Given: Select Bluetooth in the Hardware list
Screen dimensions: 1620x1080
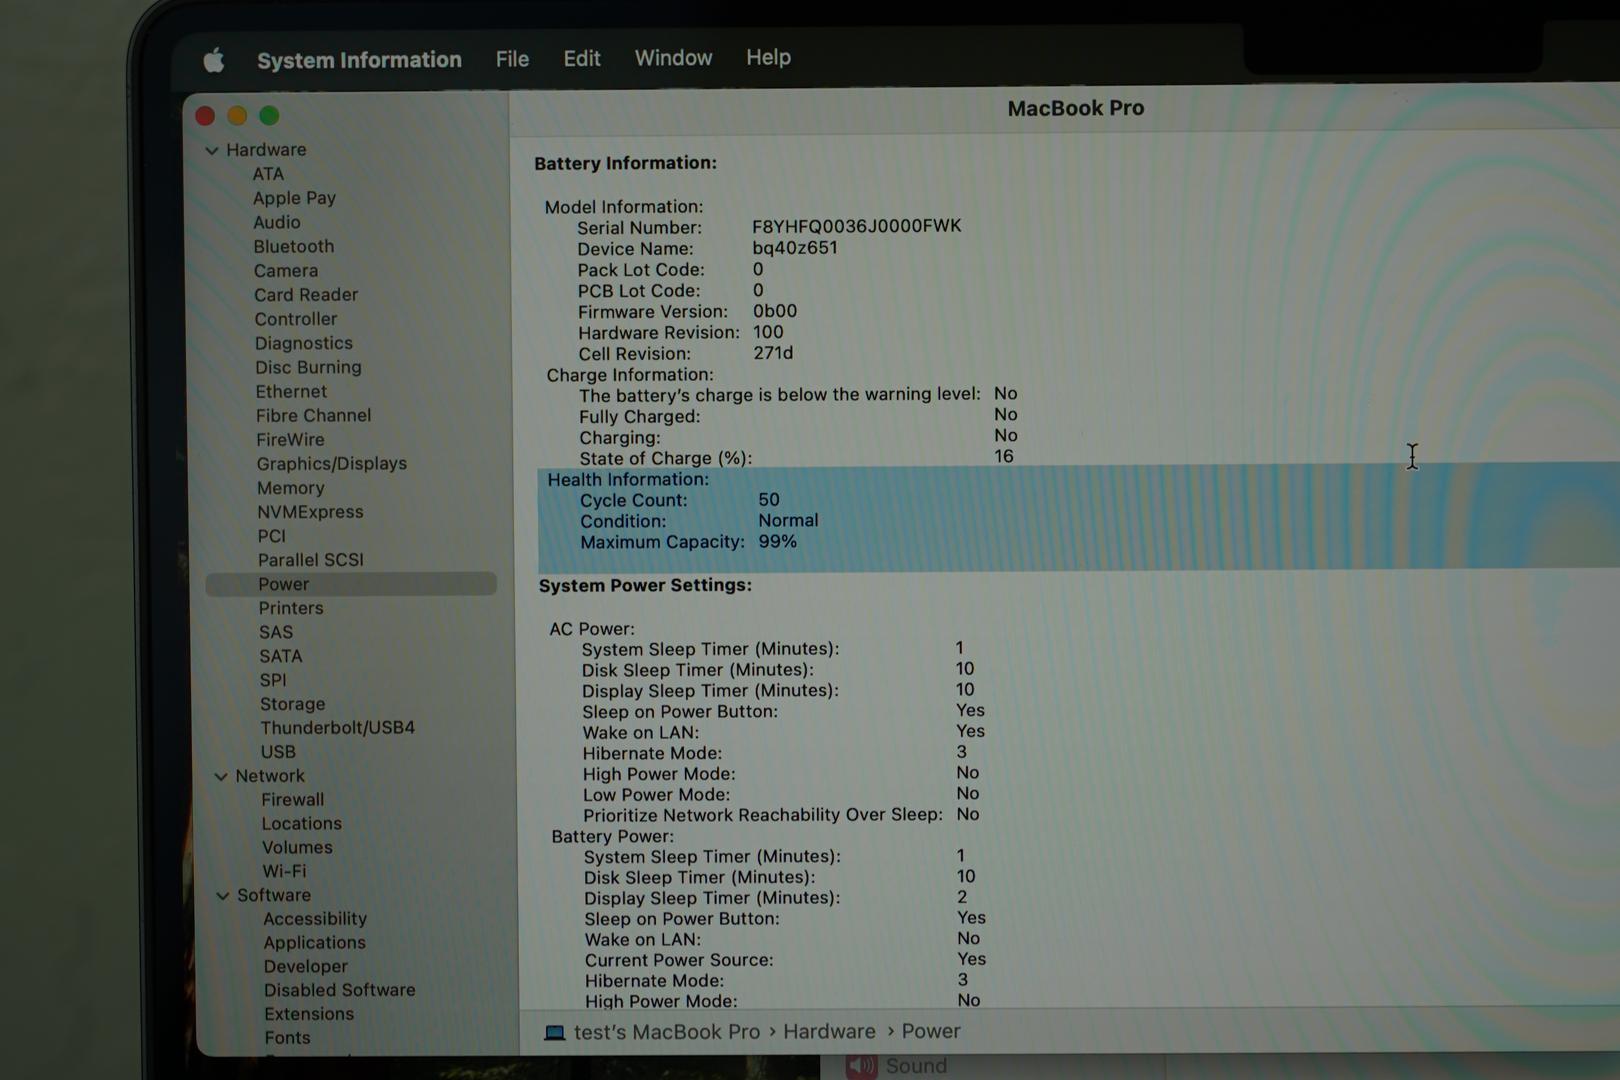Looking at the screenshot, I should coord(293,247).
